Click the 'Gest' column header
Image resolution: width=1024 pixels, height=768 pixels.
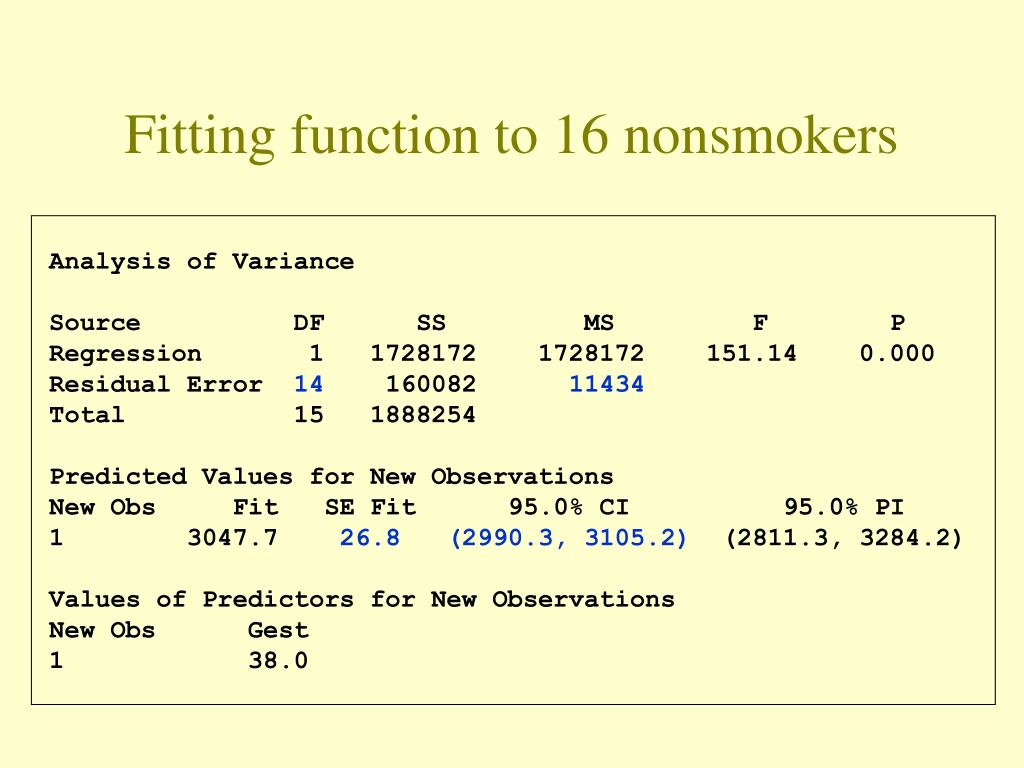tap(278, 630)
